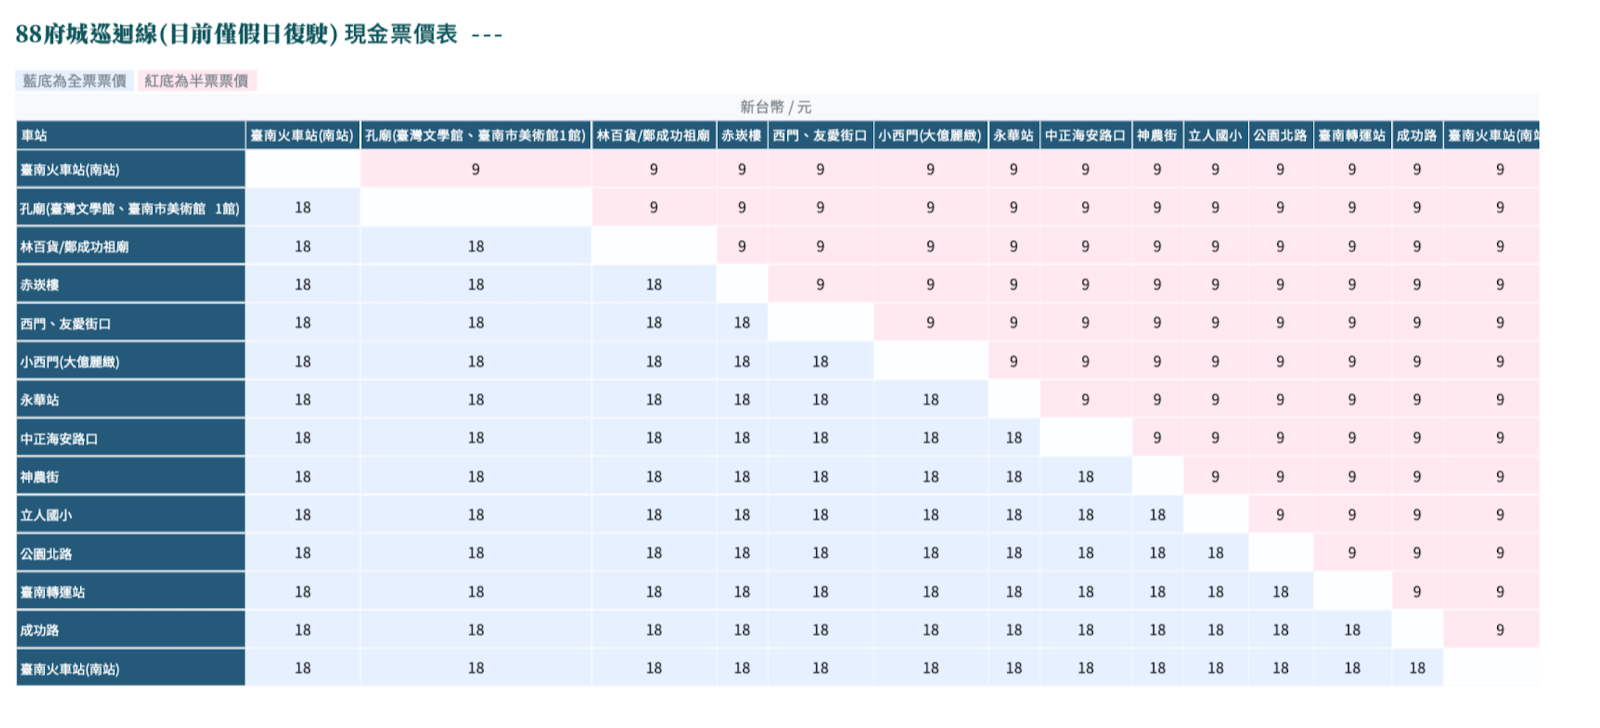Click the 西門、友愛街口 column header
This screenshot has height=728, width=1600.
(820, 135)
